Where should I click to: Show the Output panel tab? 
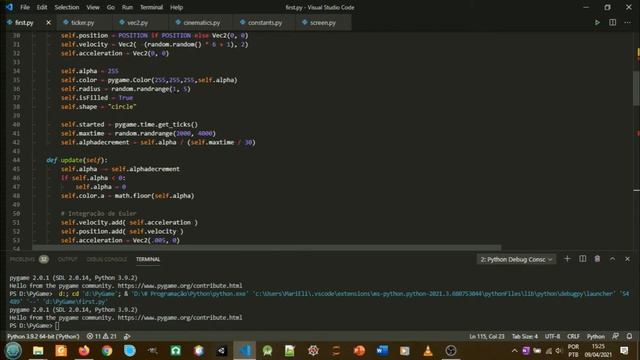[67, 259]
